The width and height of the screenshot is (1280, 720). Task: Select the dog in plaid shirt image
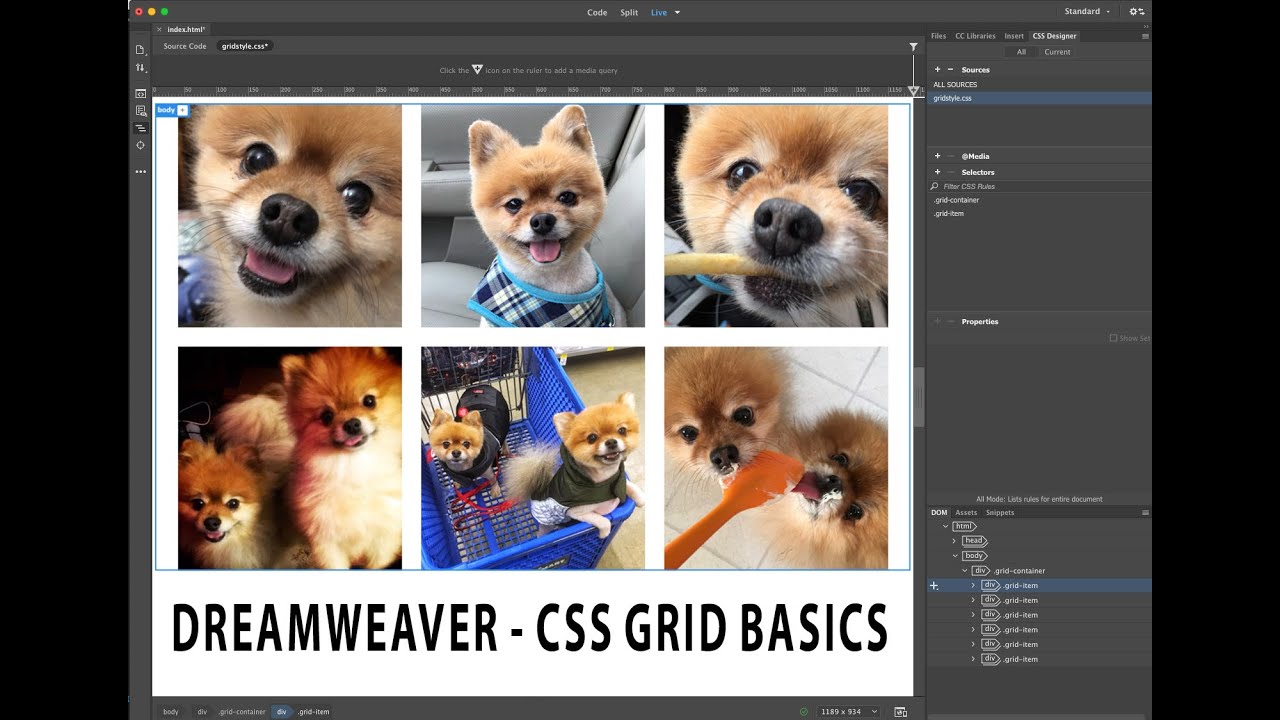pos(533,215)
